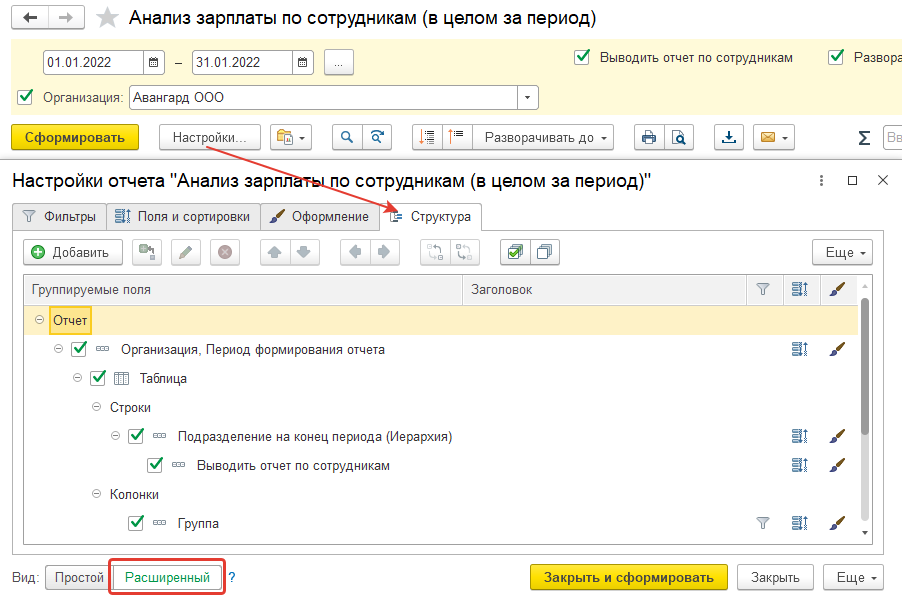Click the 'Закрыть и сформировать' button
902x596 pixels.
[x=628, y=577]
